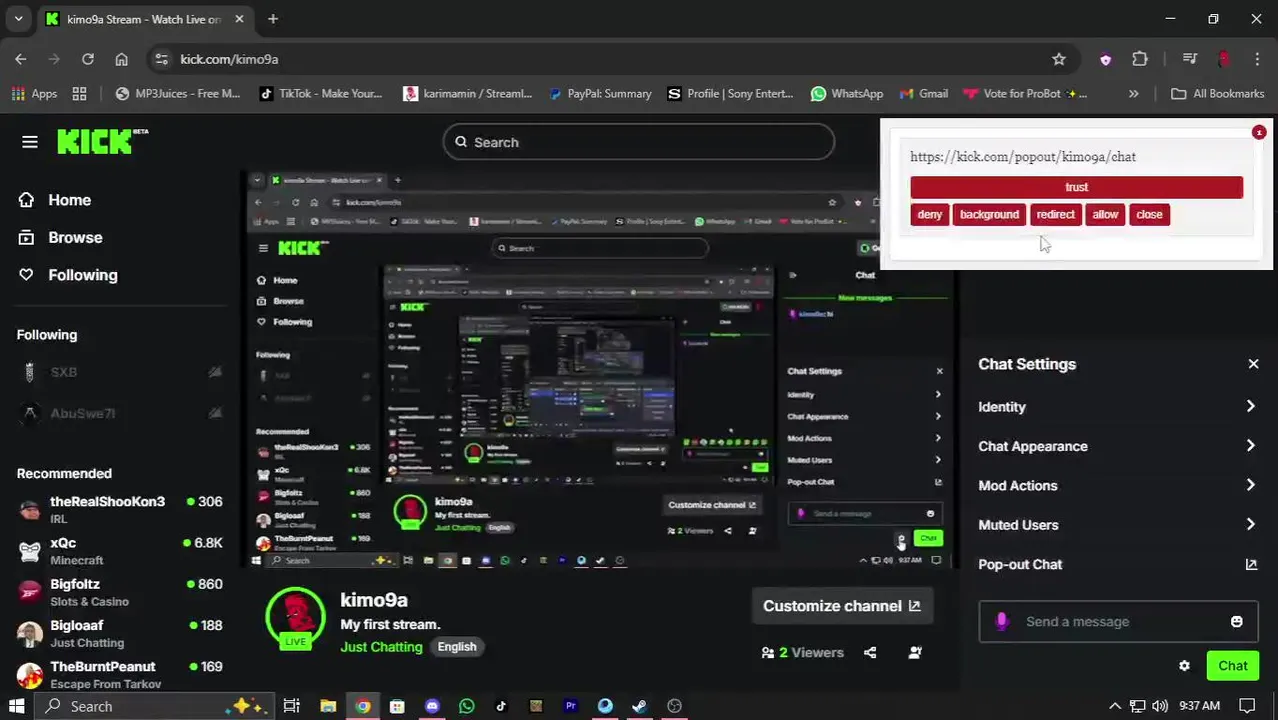Open SXB followed channel
1278x720 pixels.
(120, 372)
